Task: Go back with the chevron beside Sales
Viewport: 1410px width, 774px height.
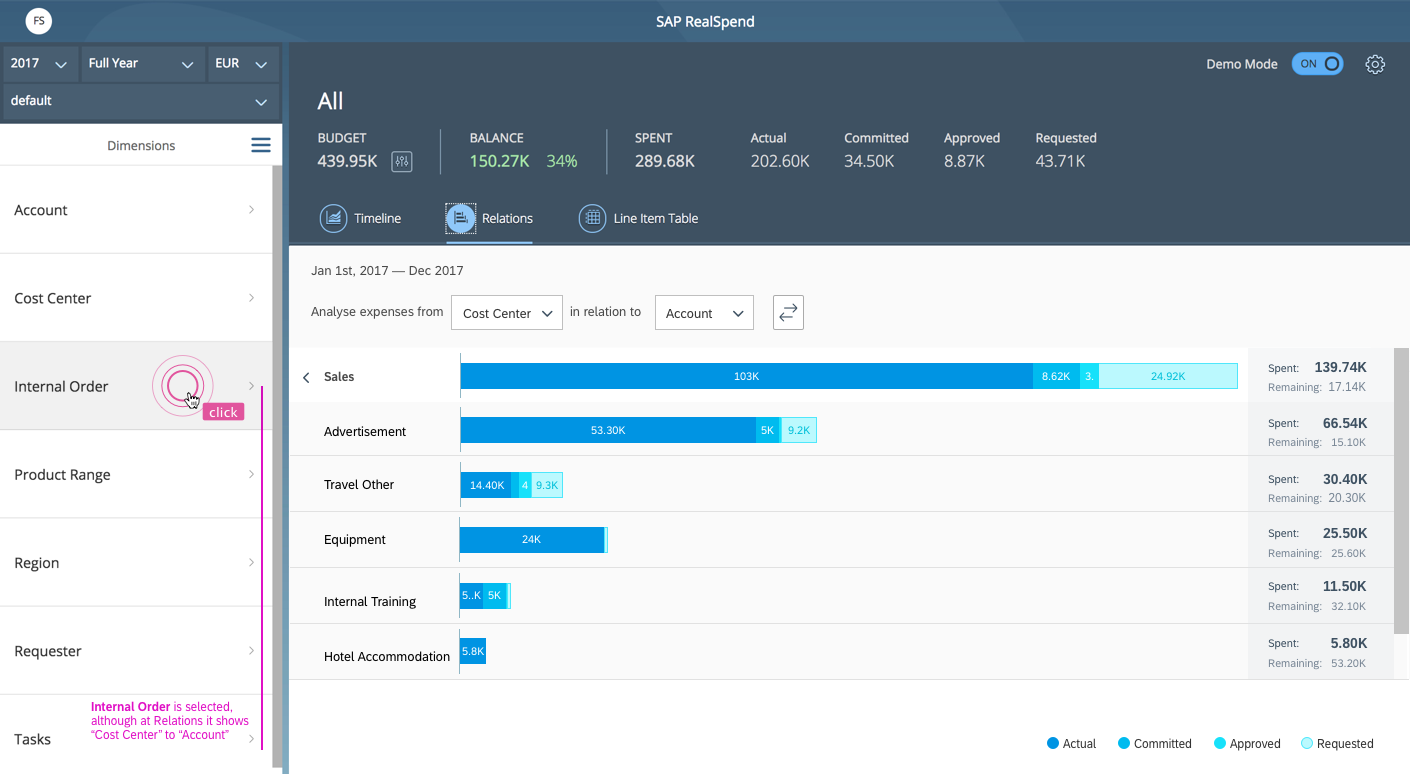Action: click(x=306, y=377)
